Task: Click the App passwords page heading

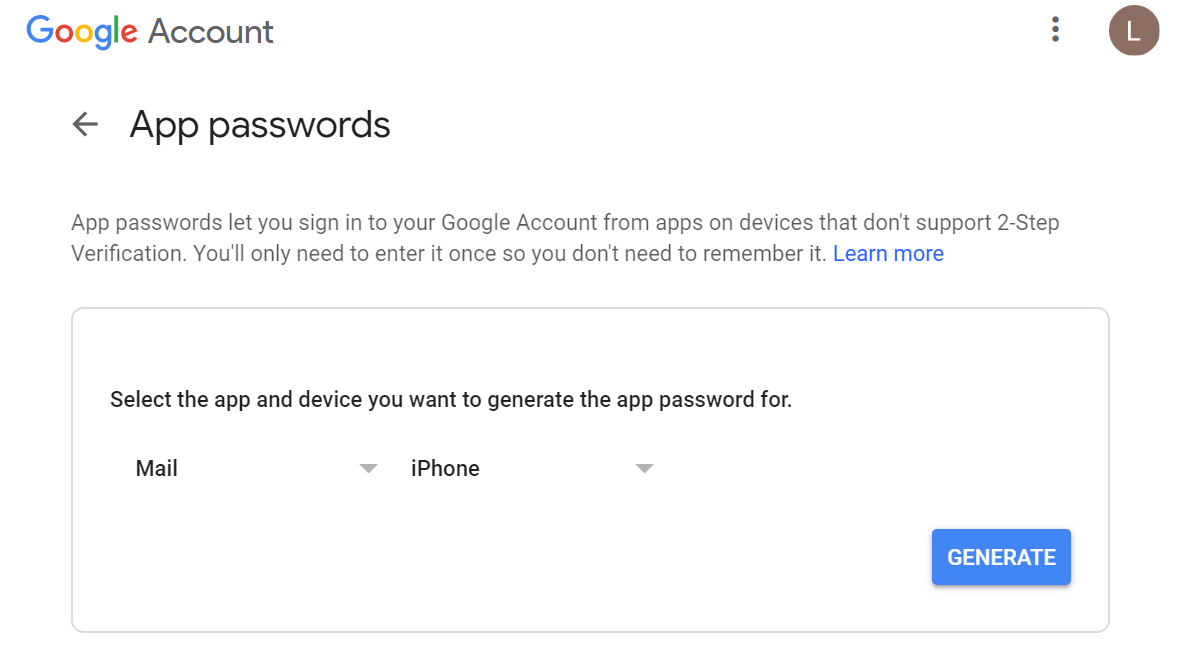Action: click(260, 125)
